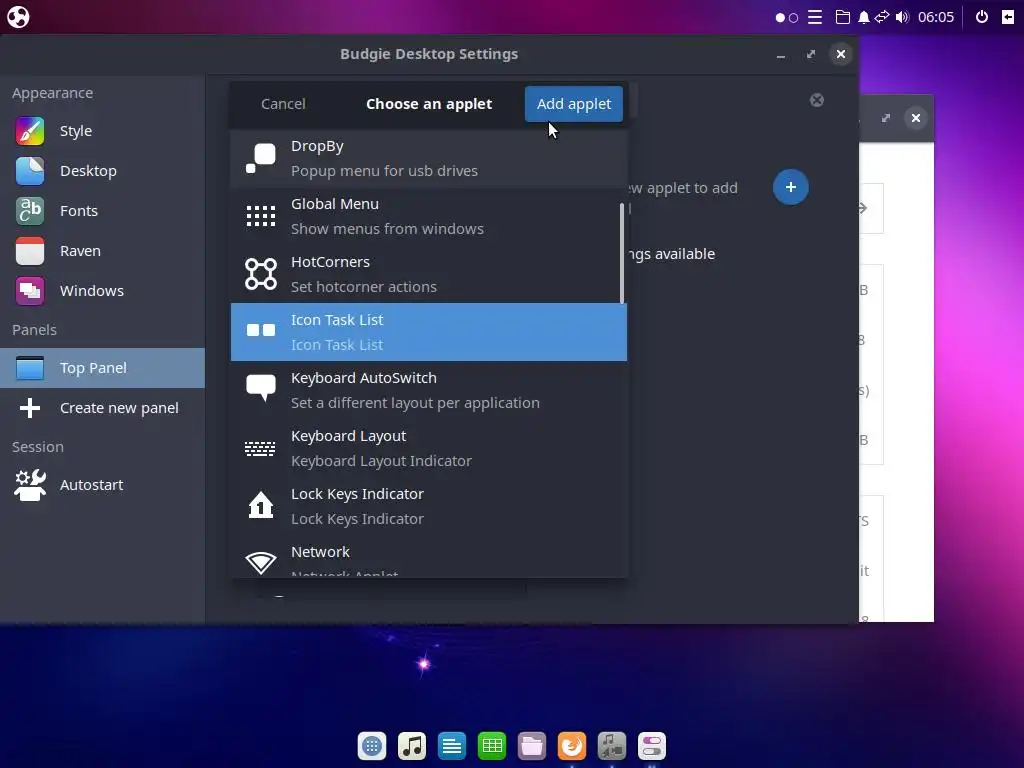Click the Autostart gears icon
Viewport: 1024px width, 768px height.
click(30, 485)
